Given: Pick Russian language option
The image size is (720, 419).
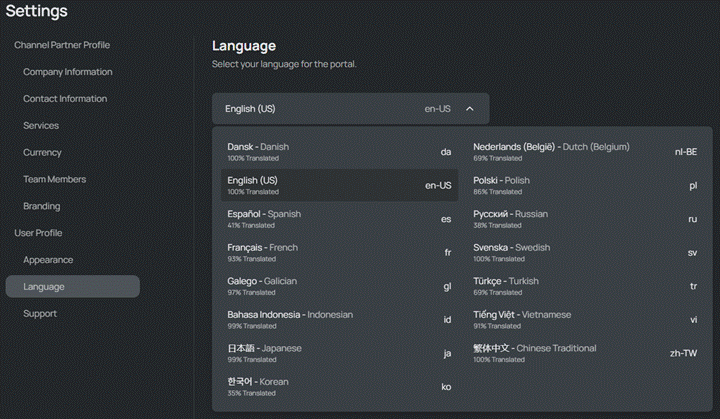Looking at the screenshot, I should 585,219.
